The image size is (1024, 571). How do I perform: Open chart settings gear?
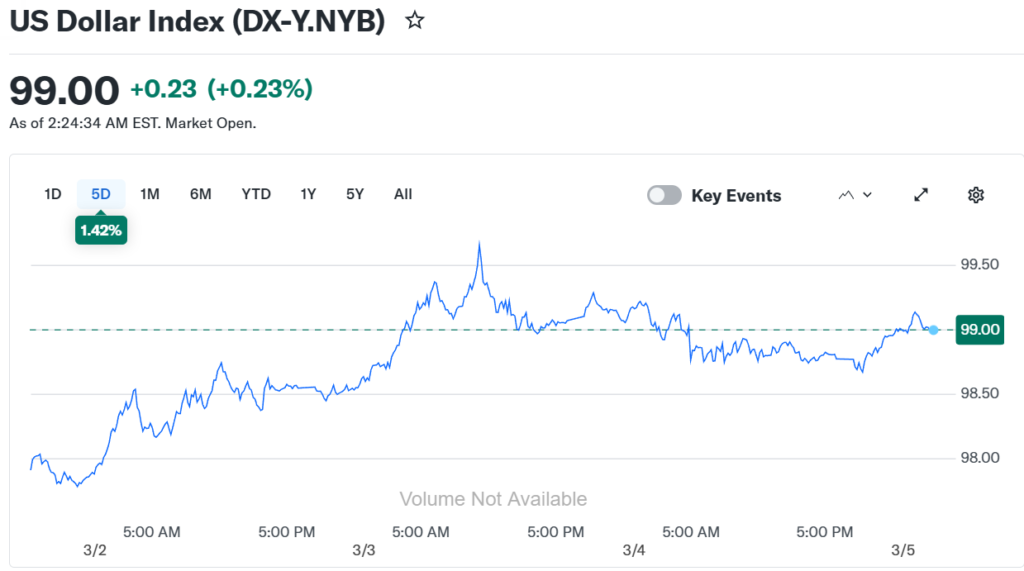(x=976, y=195)
